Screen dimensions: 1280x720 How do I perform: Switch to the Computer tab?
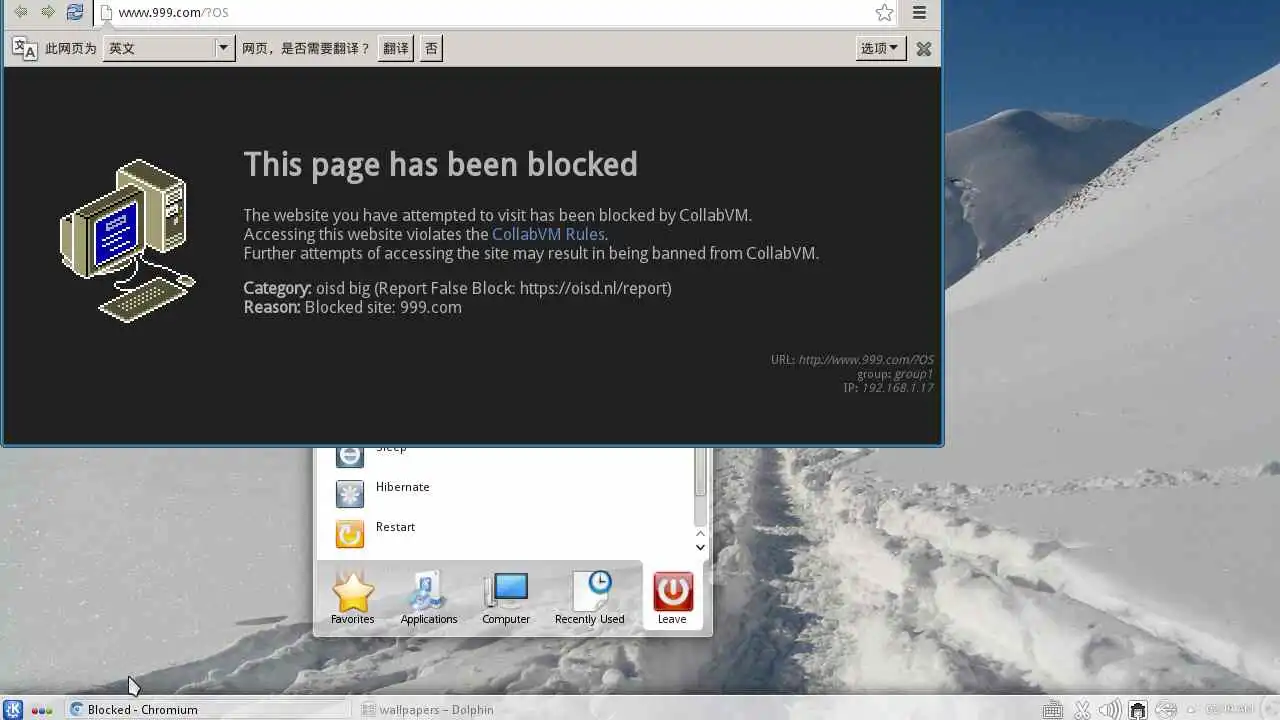pos(506,598)
